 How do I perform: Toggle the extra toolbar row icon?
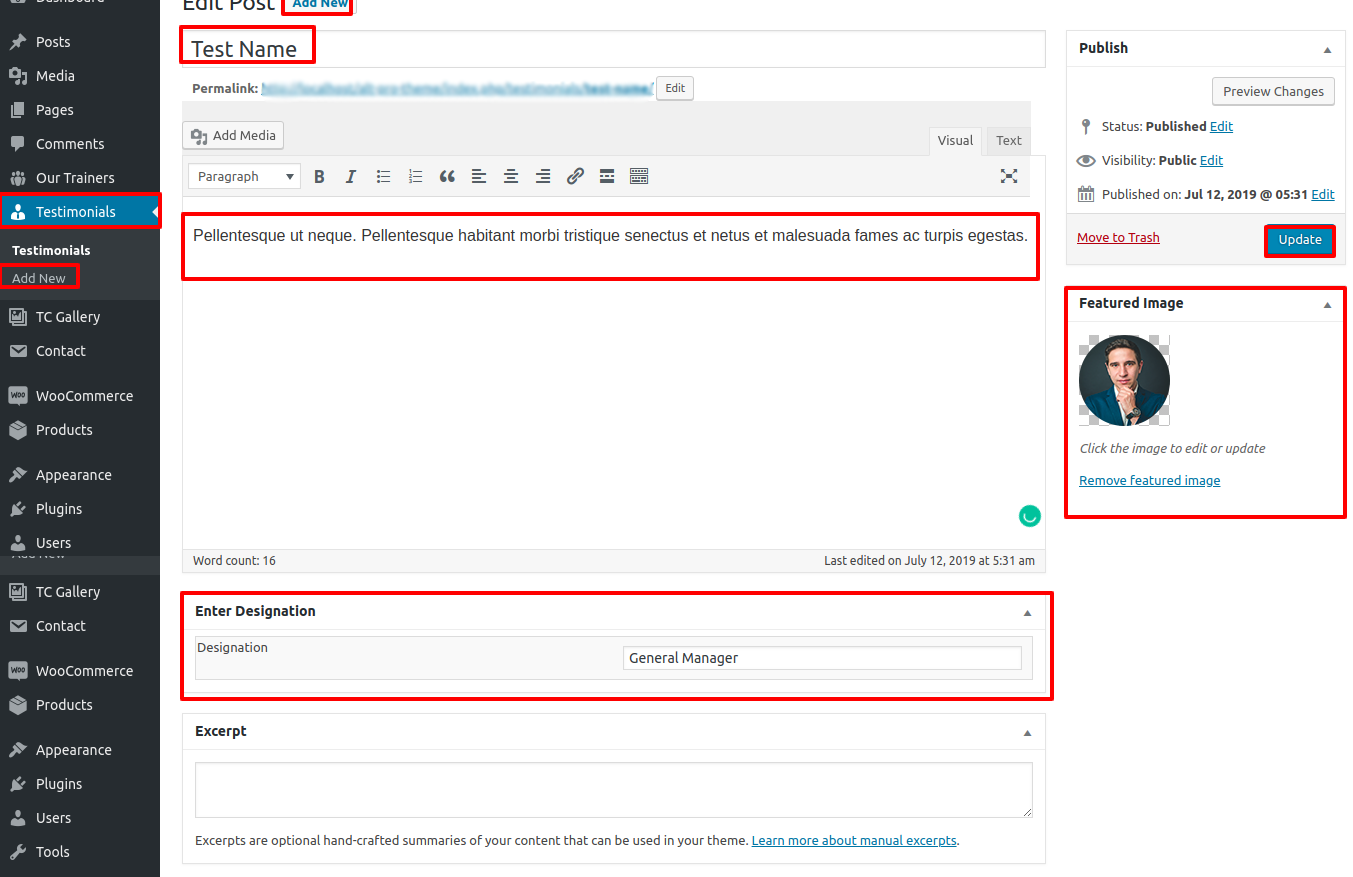click(x=639, y=177)
